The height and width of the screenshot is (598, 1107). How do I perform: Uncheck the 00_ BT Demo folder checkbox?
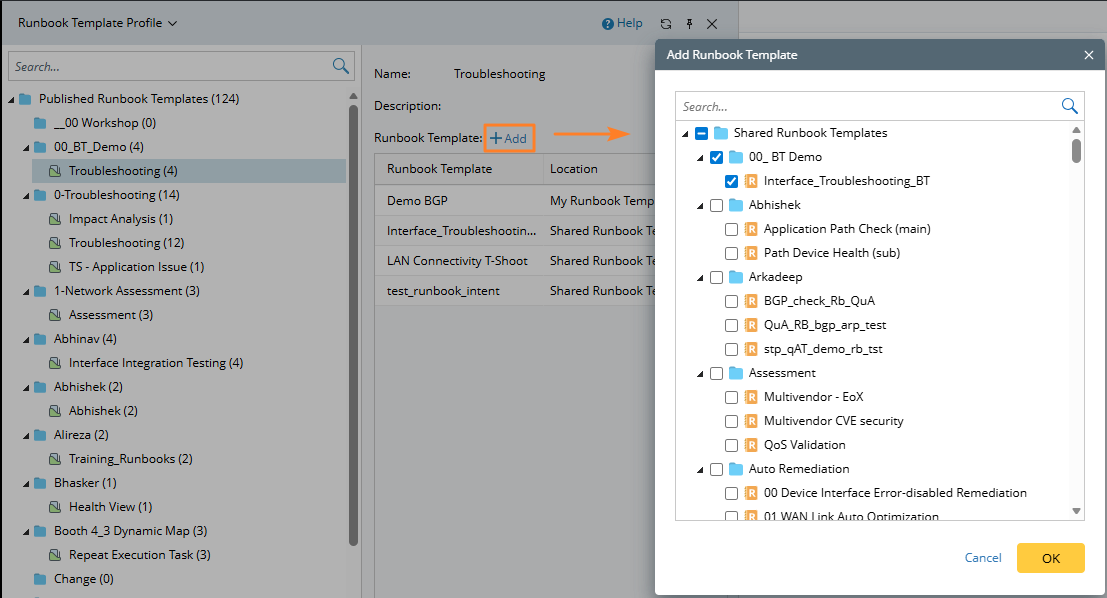pyautogui.click(x=716, y=157)
